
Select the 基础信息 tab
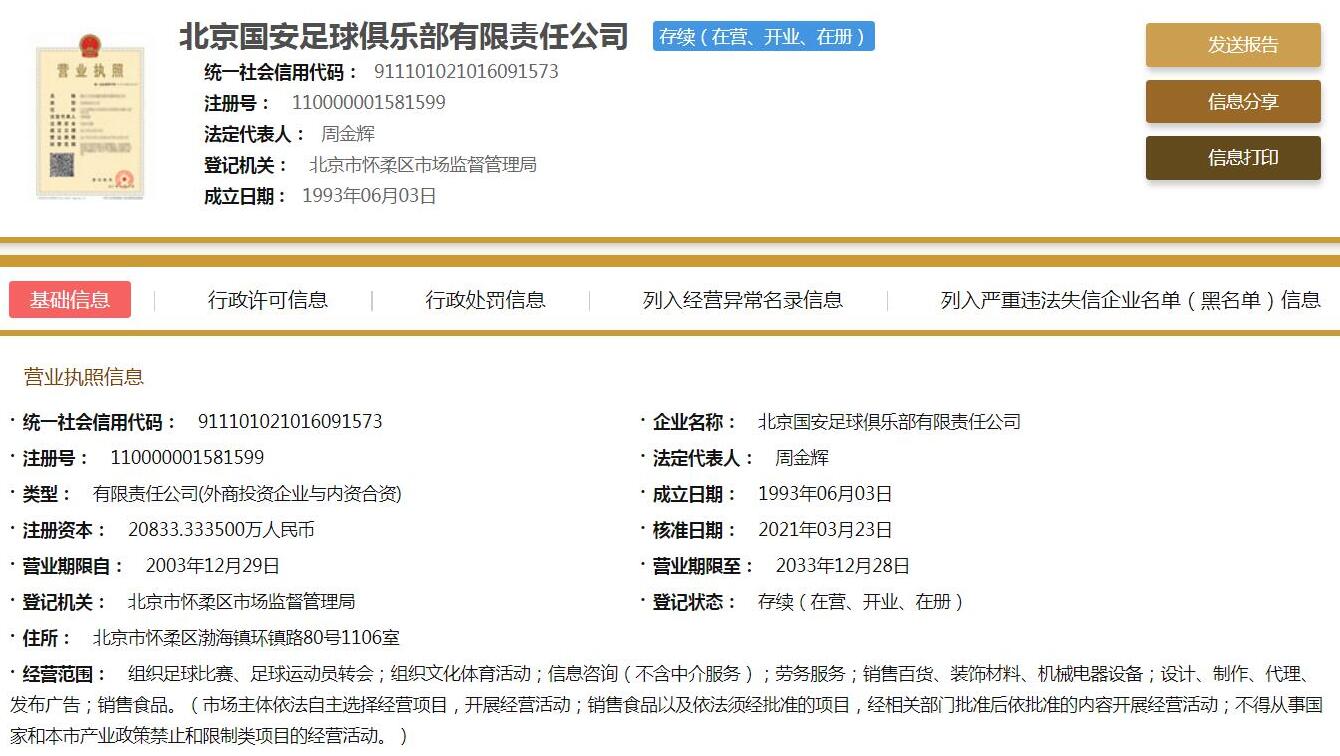point(70,300)
